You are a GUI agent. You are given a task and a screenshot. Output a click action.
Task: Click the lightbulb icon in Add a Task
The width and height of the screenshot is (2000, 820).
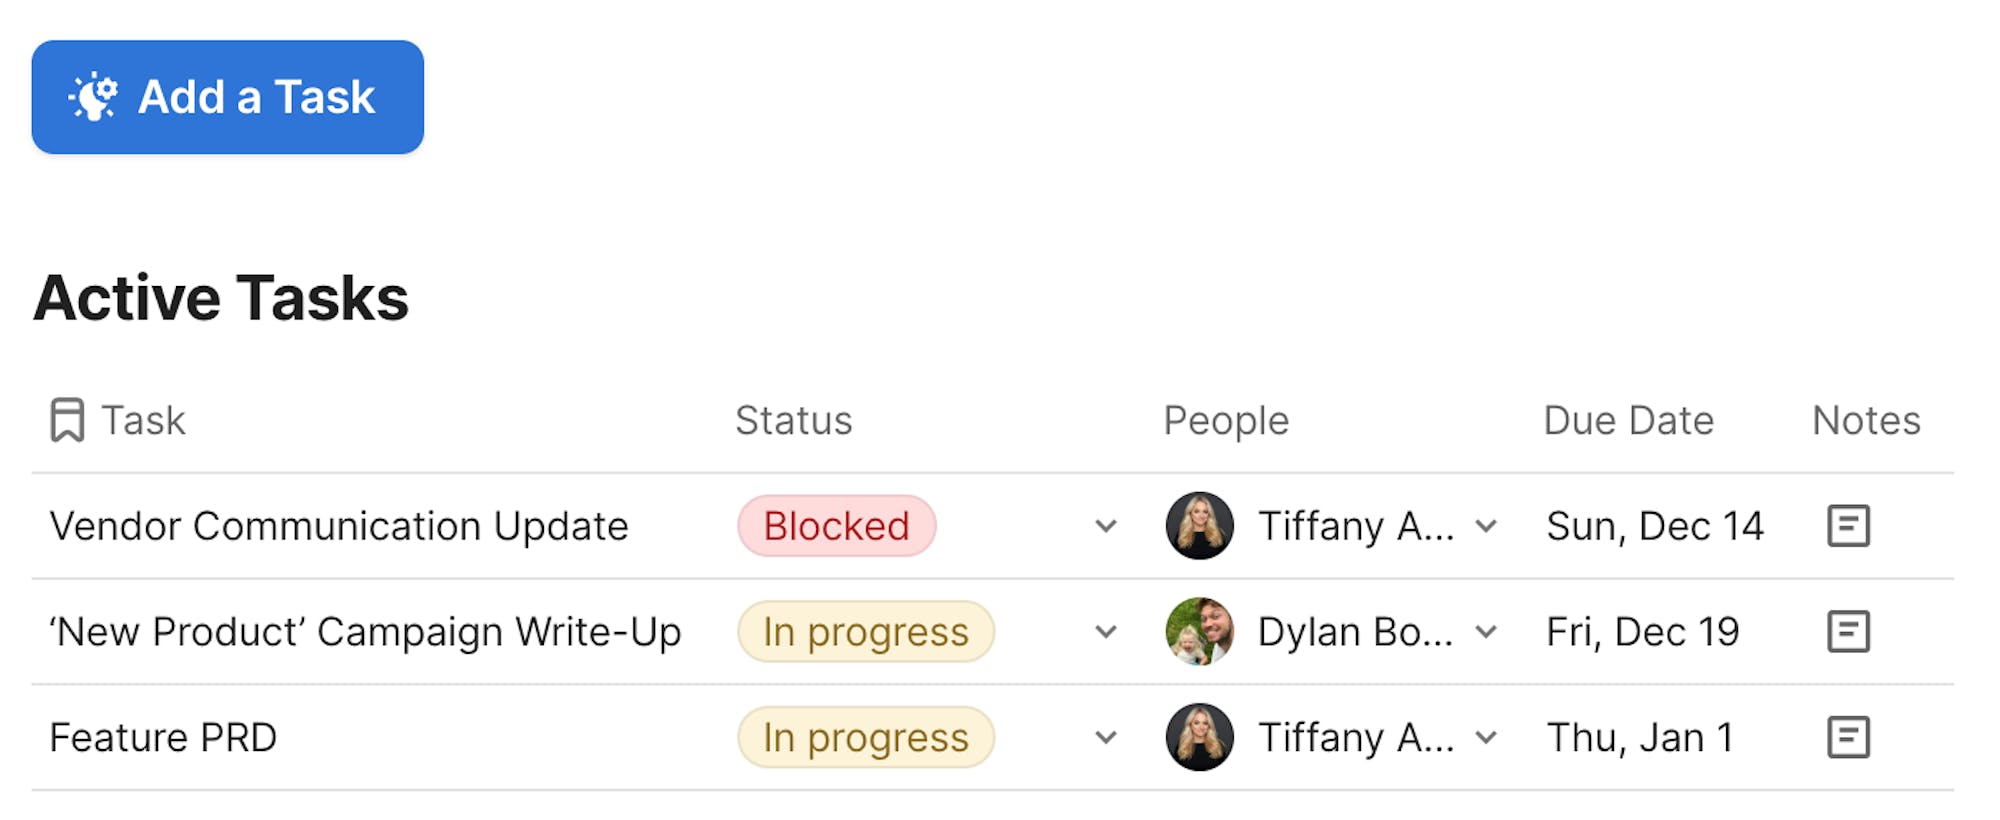pyautogui.click(x=94, y=97)
